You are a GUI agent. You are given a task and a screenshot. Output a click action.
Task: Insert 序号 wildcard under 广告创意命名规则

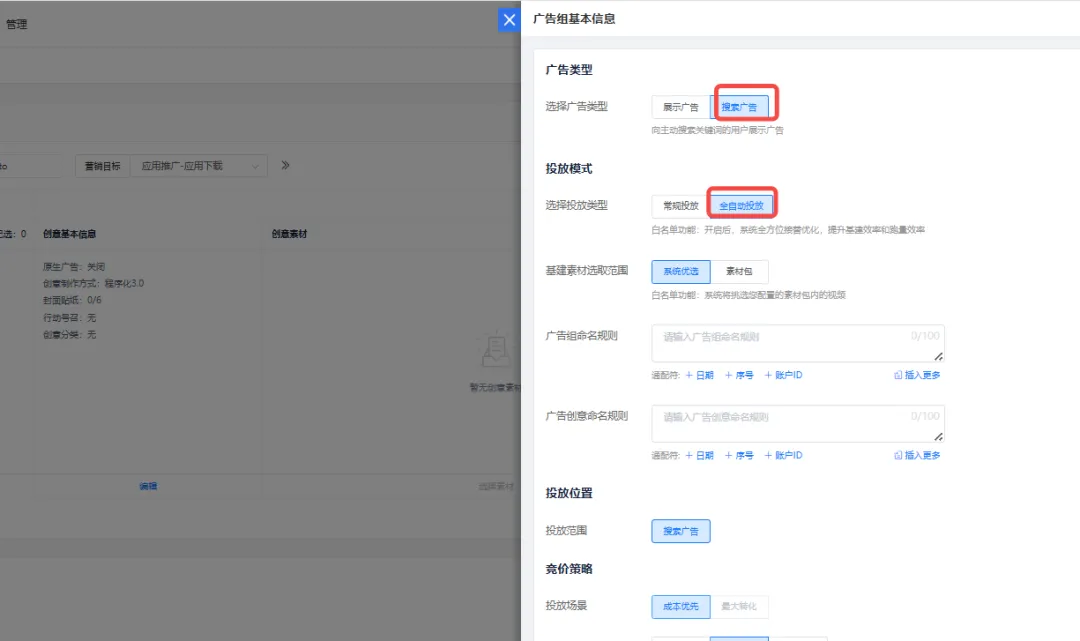pos(739,455)
